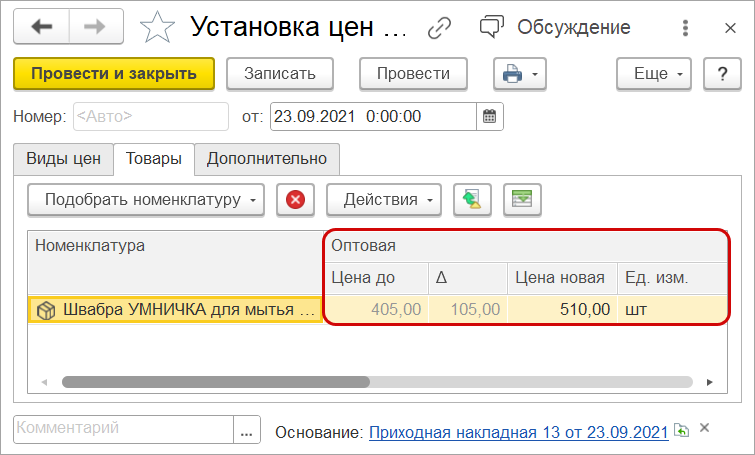Go forward with the right arrow button
Screen dimensions: 755x455
96,27
